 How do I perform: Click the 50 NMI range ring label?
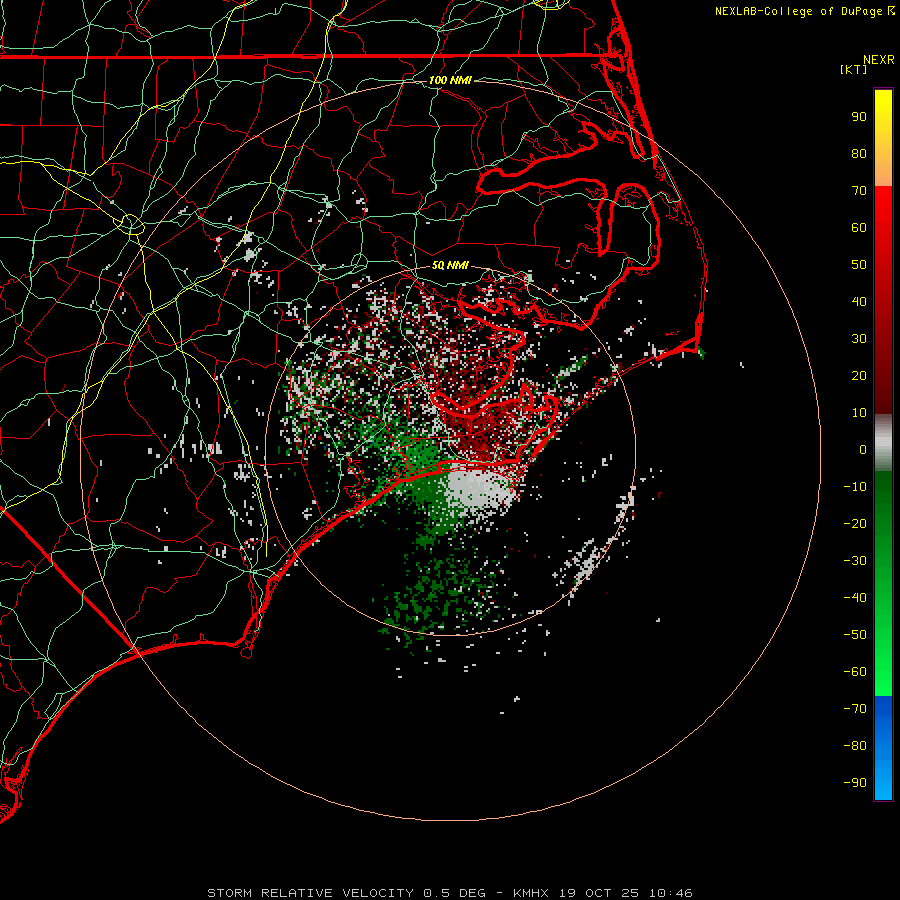pos(450,265)
